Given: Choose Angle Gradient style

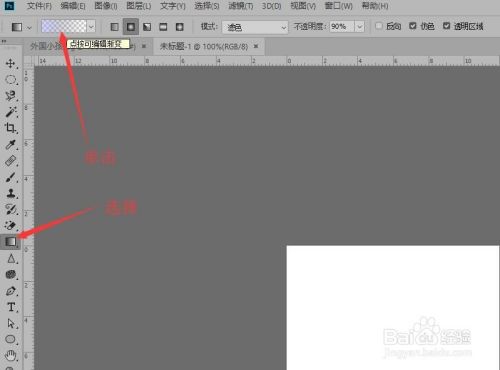Looking at the screenshot, I should pyautogui.click(x=147, y=27).
